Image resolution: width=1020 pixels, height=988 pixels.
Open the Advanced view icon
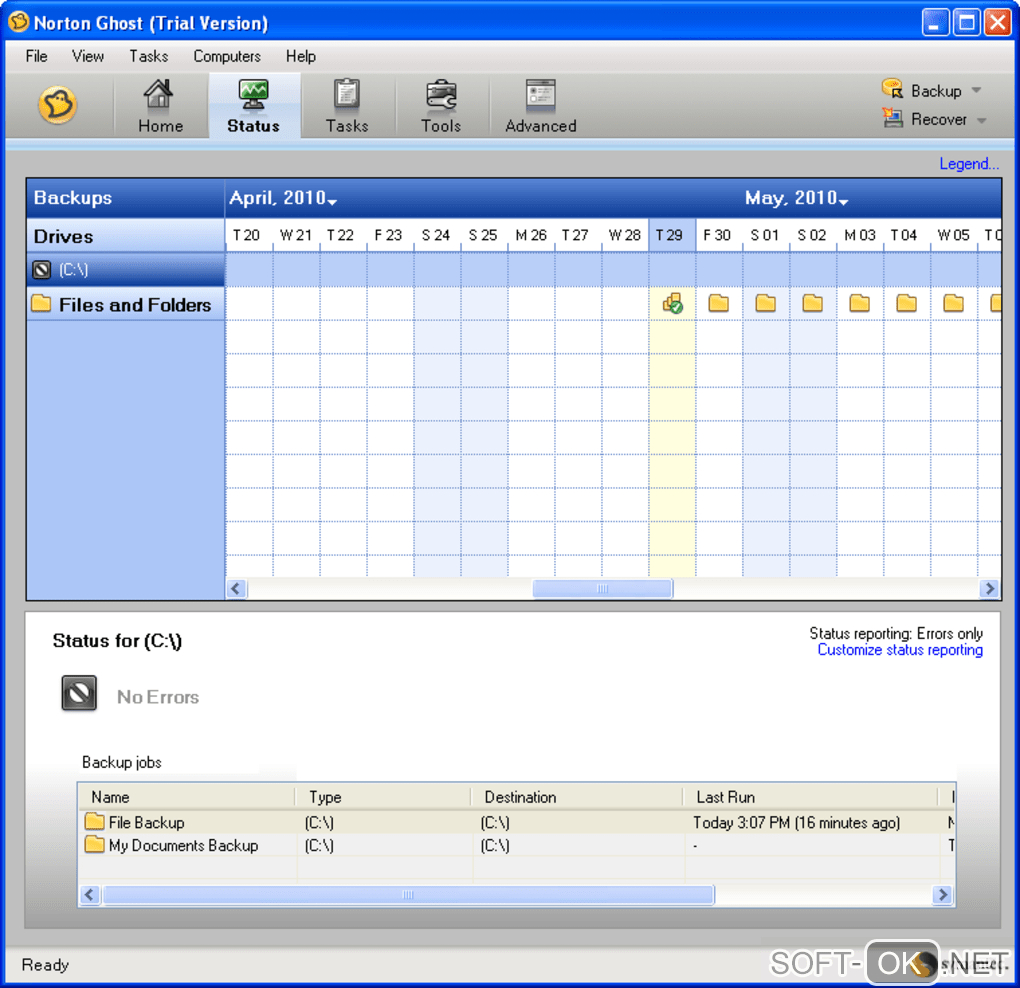point(541,94)
